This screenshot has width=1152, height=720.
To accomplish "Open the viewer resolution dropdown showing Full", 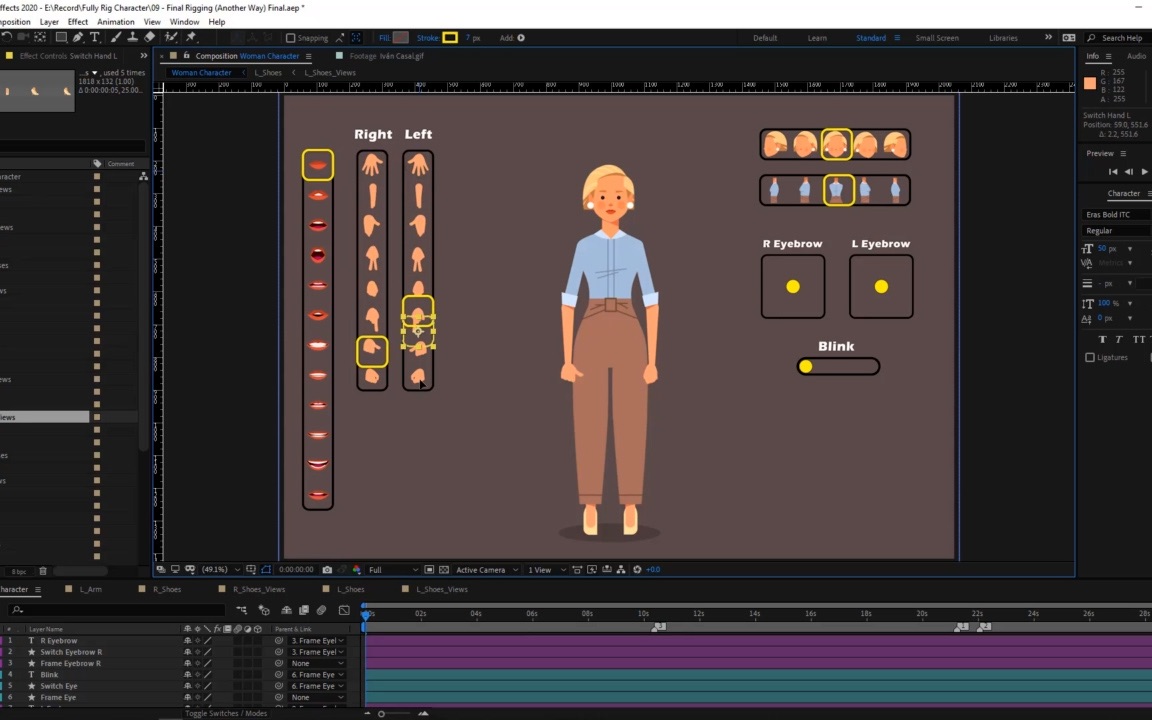I will [x=391, y=570].
